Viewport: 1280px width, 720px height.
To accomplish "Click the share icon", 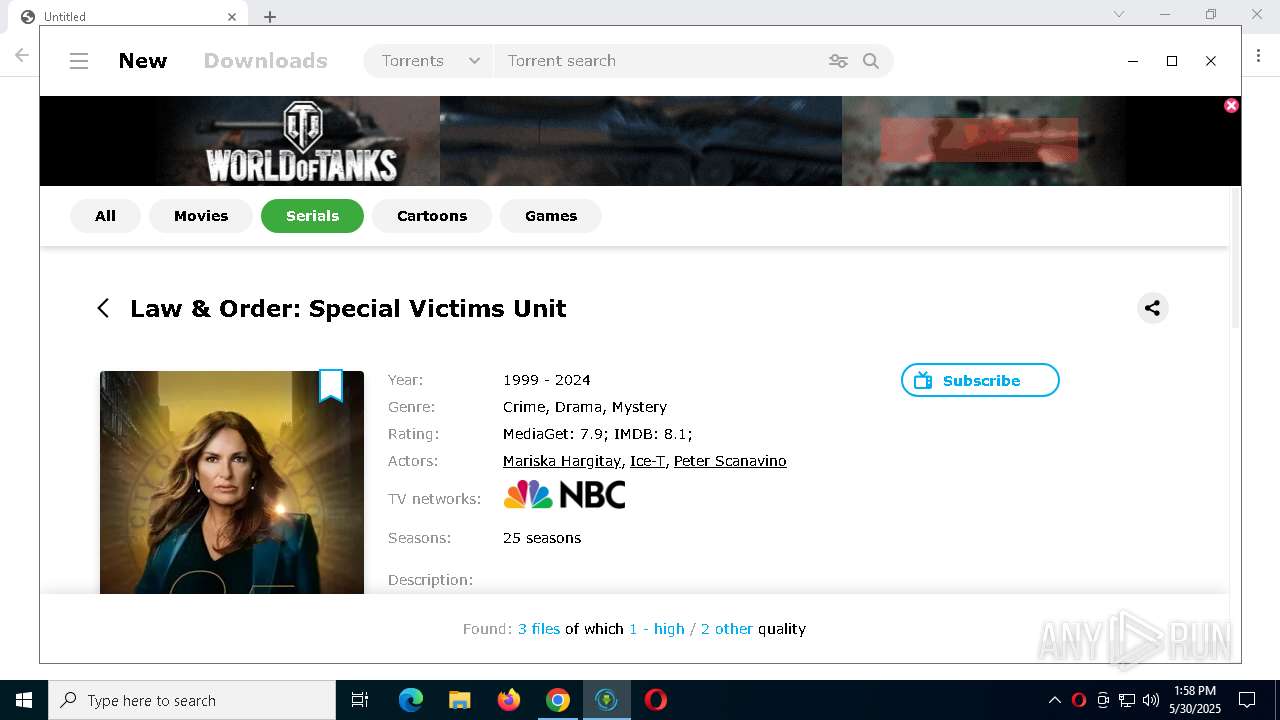I will [x=1152, y=308].
